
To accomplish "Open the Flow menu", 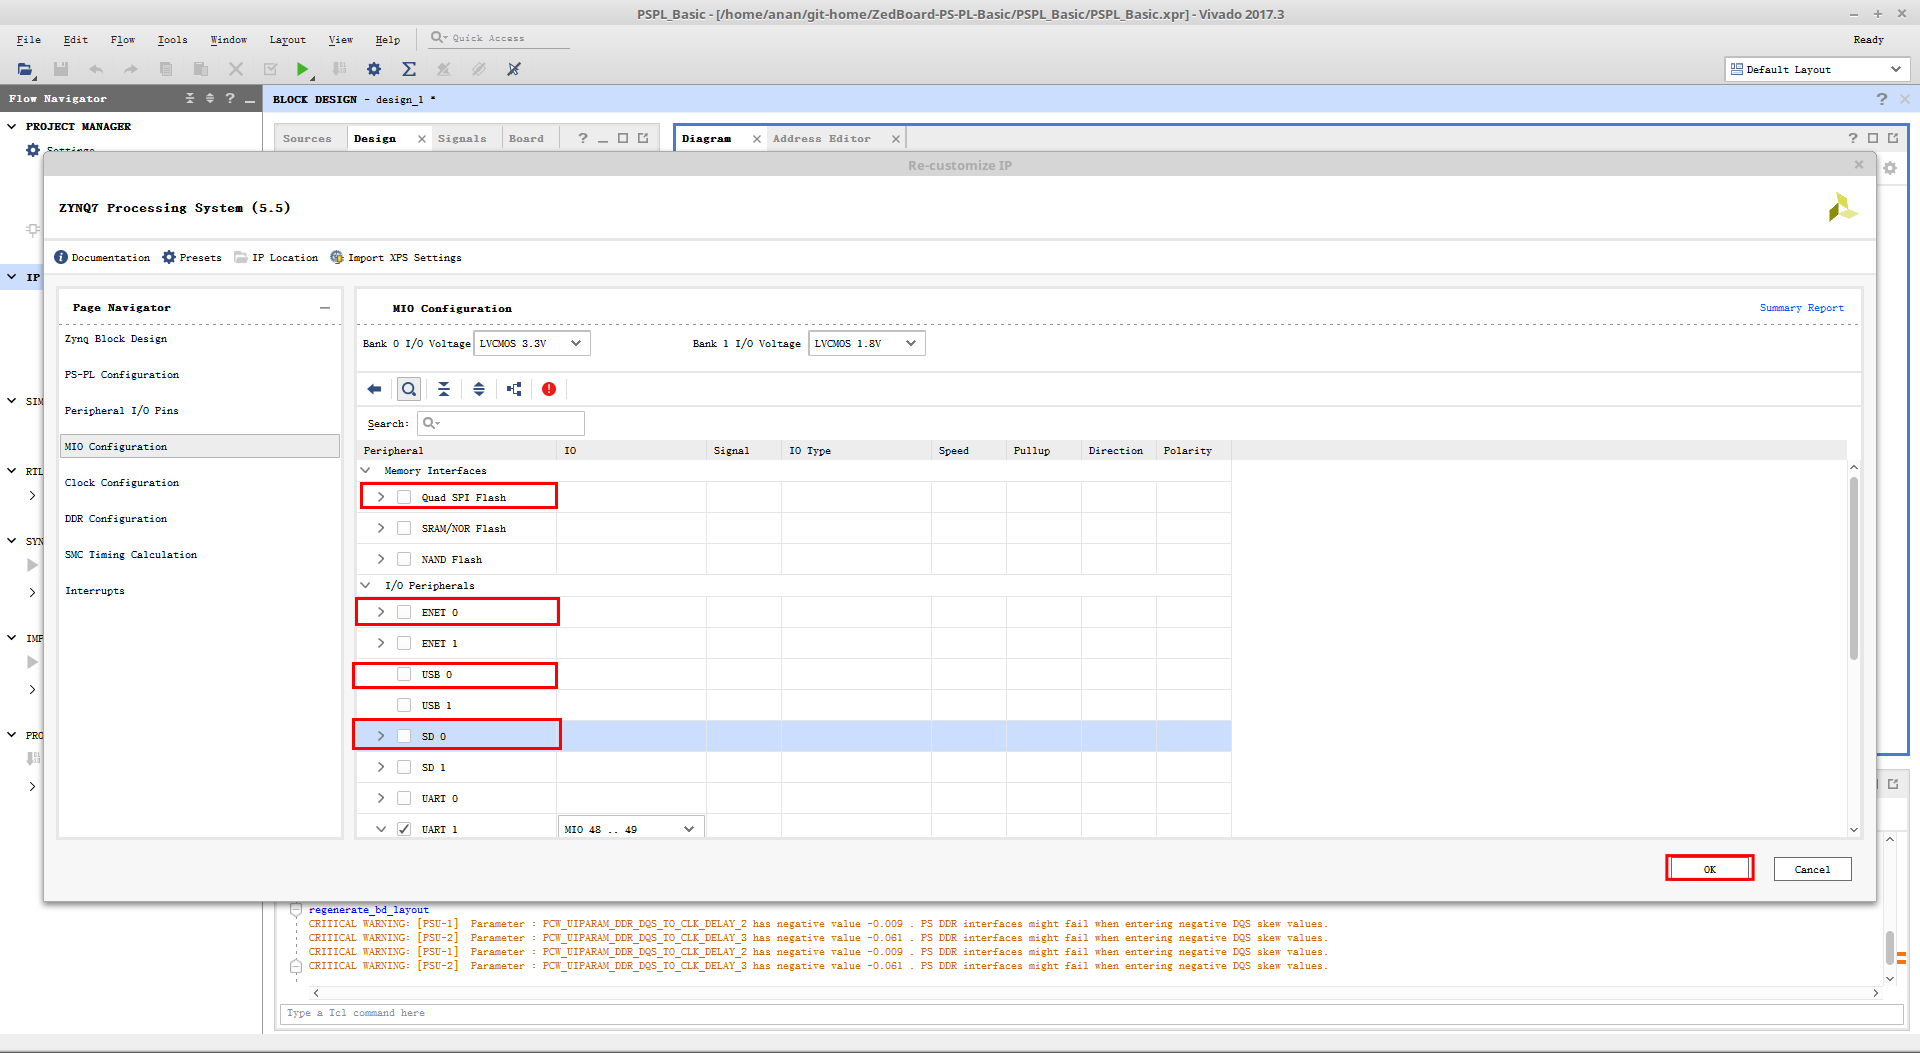I will click(x=123, y=39).
